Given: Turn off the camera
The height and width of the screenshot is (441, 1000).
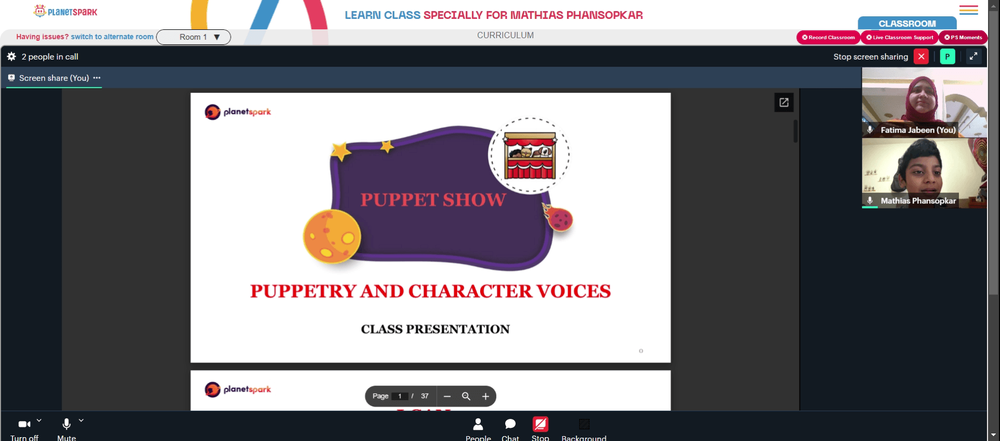Looking at the screenshot, I should pyautogui.click(x=24, y=429).
